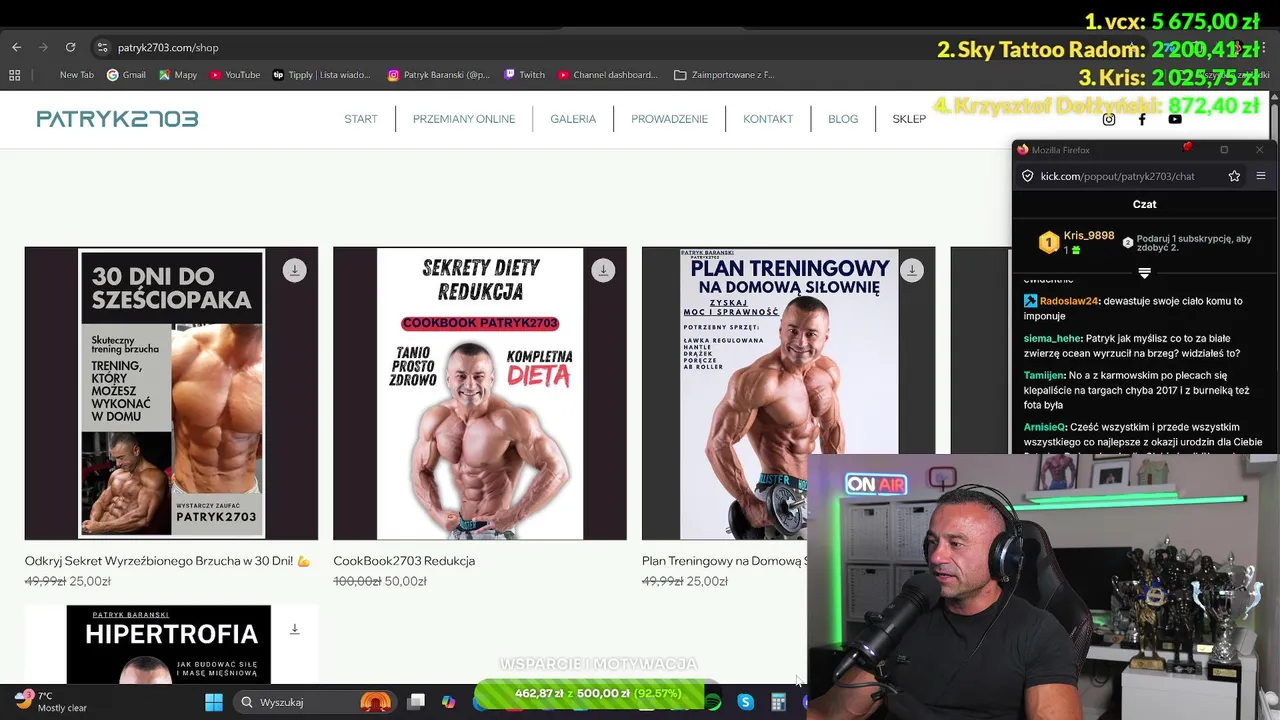Open GALERIA menu item

pyautogui.click(x=573, y=119)
